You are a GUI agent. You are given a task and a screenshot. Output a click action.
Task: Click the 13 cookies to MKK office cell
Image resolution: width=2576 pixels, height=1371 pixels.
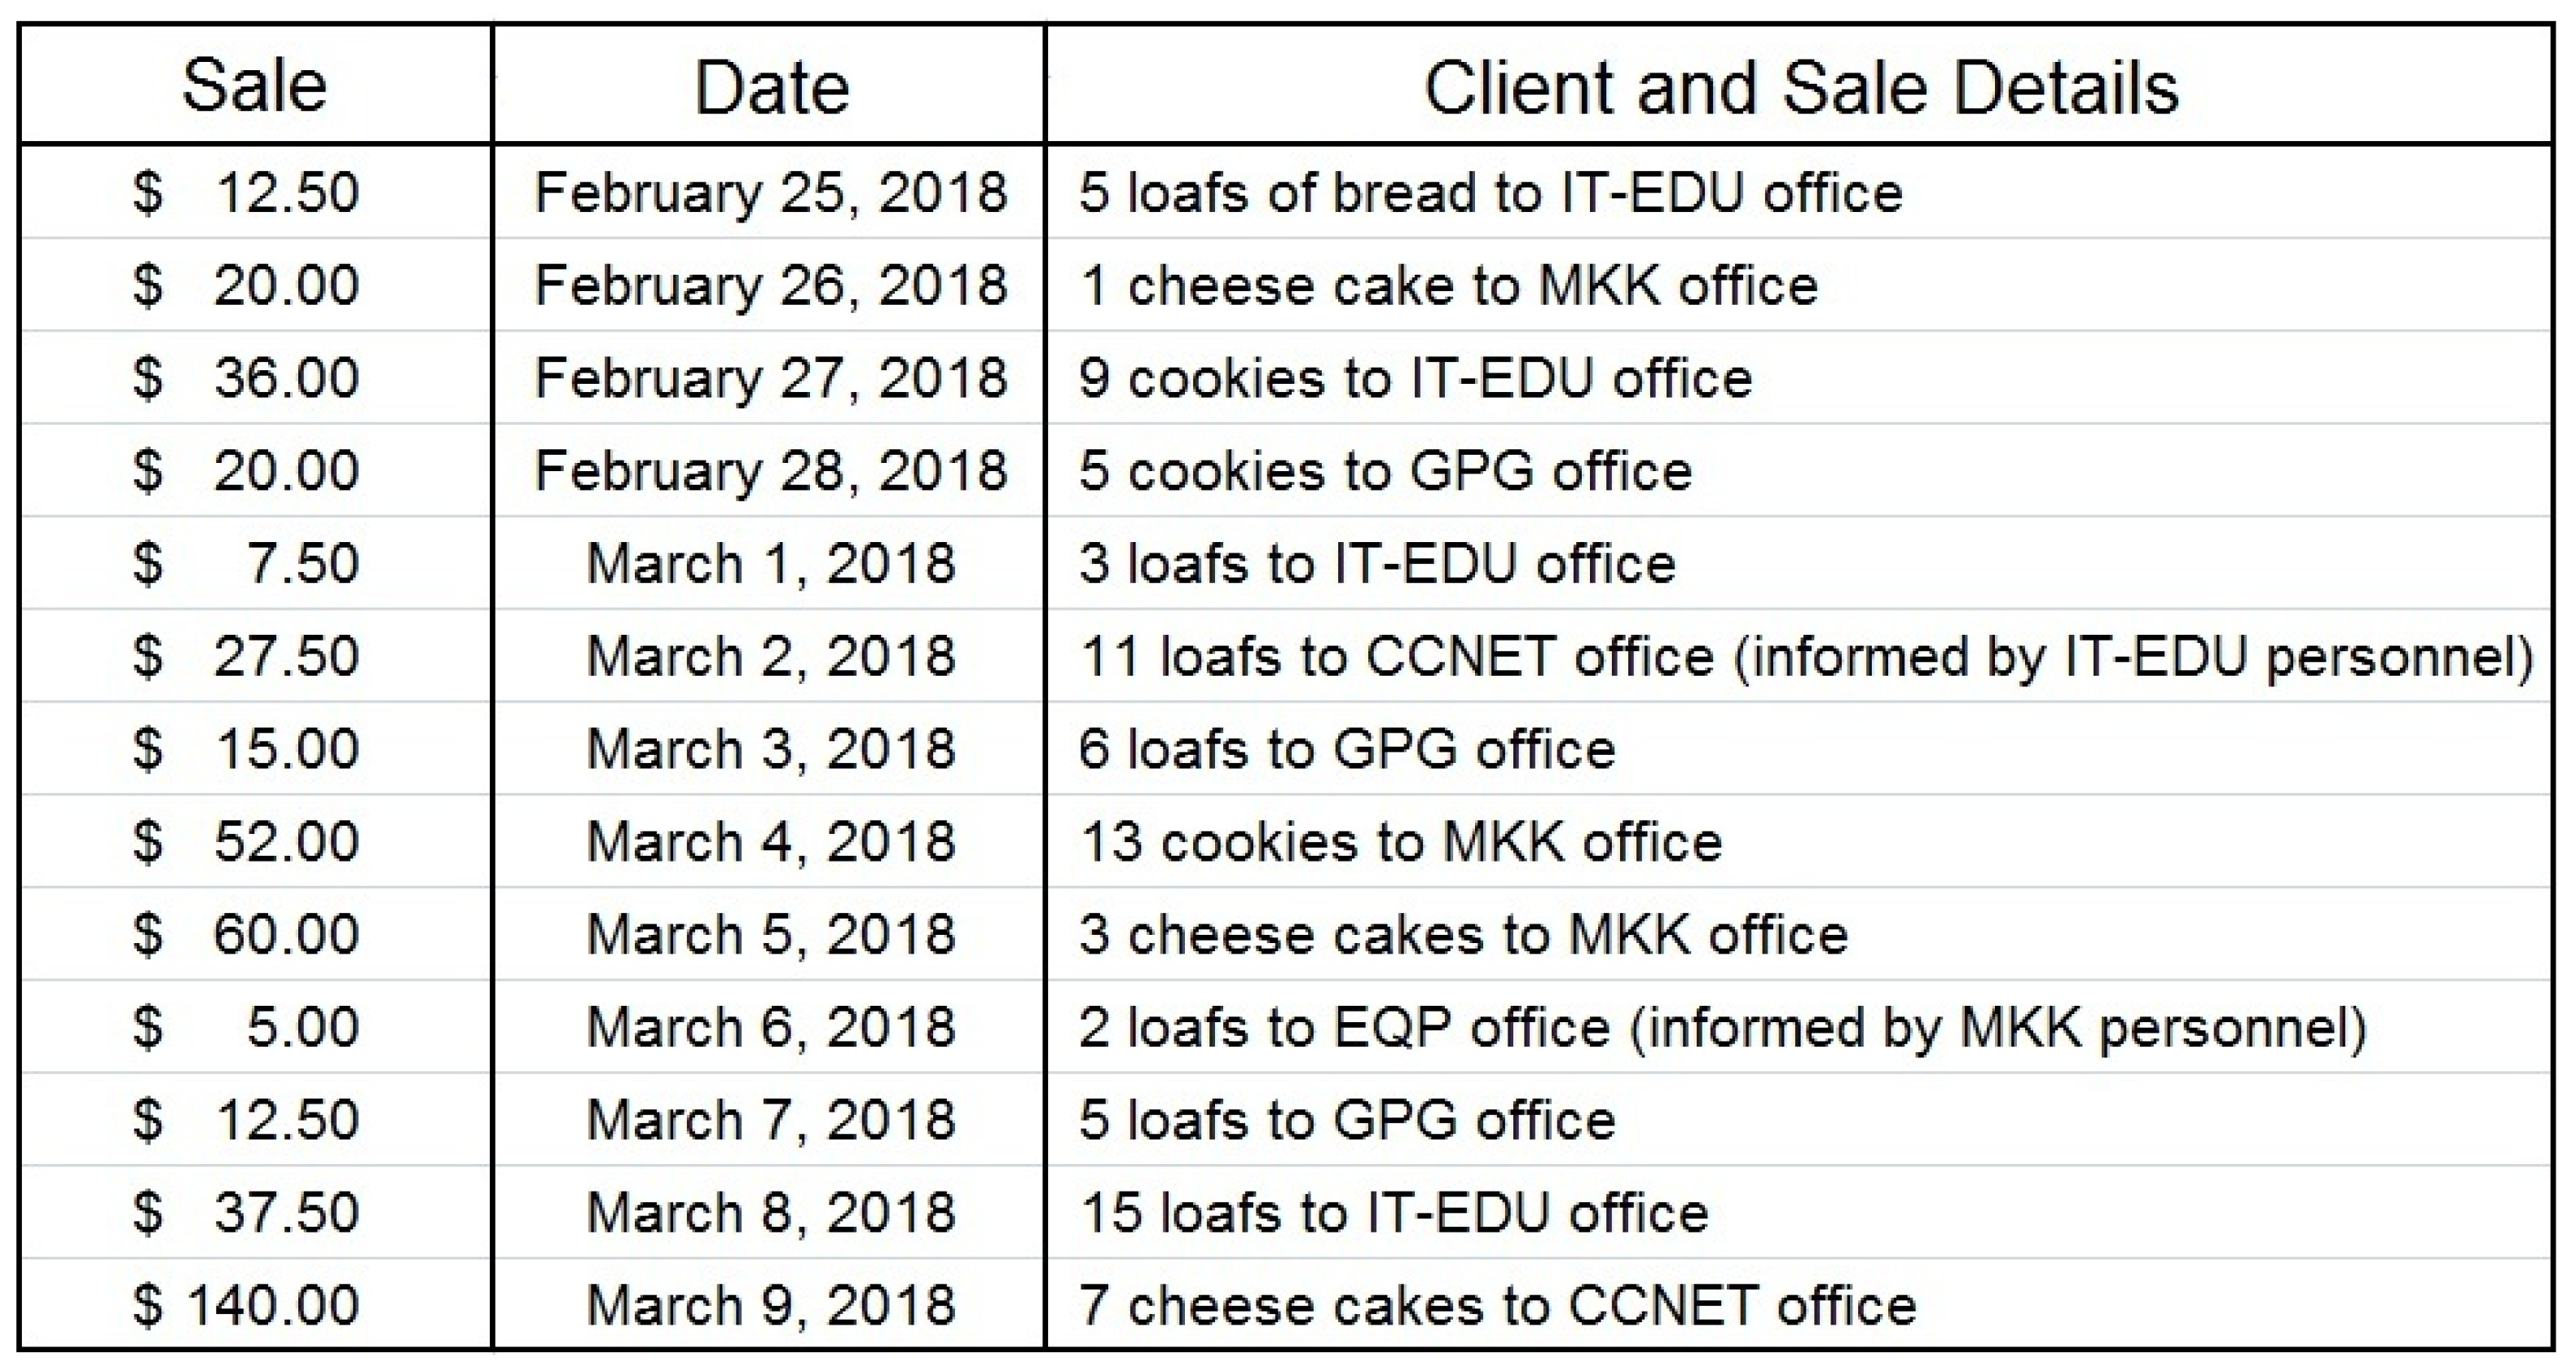click(1400, 841)
